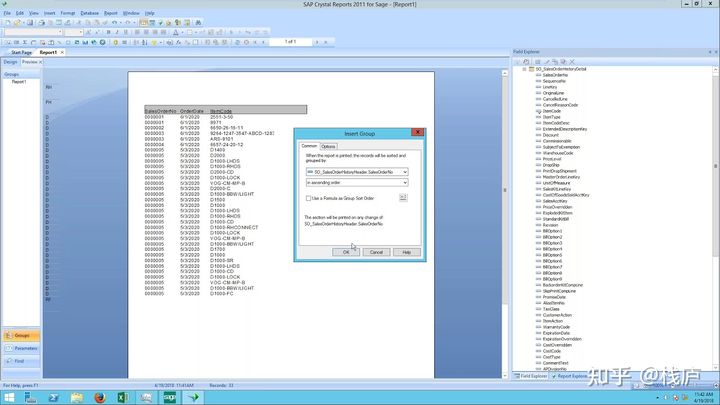Select the ItemCode field in Field Explorer

[551, 111]
